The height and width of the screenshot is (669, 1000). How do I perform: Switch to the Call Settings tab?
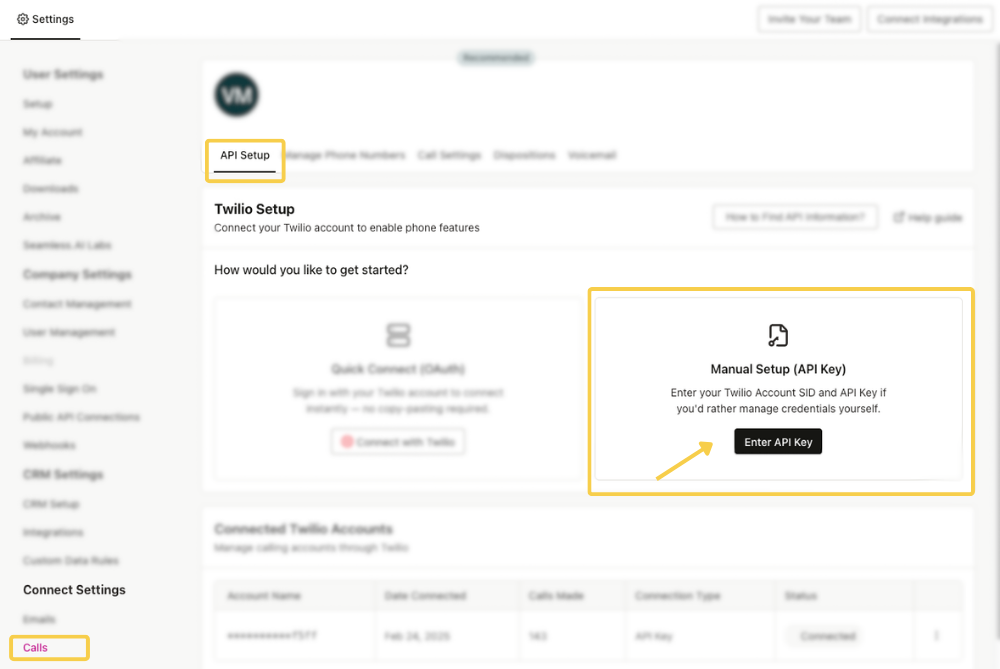click(449, 155)
